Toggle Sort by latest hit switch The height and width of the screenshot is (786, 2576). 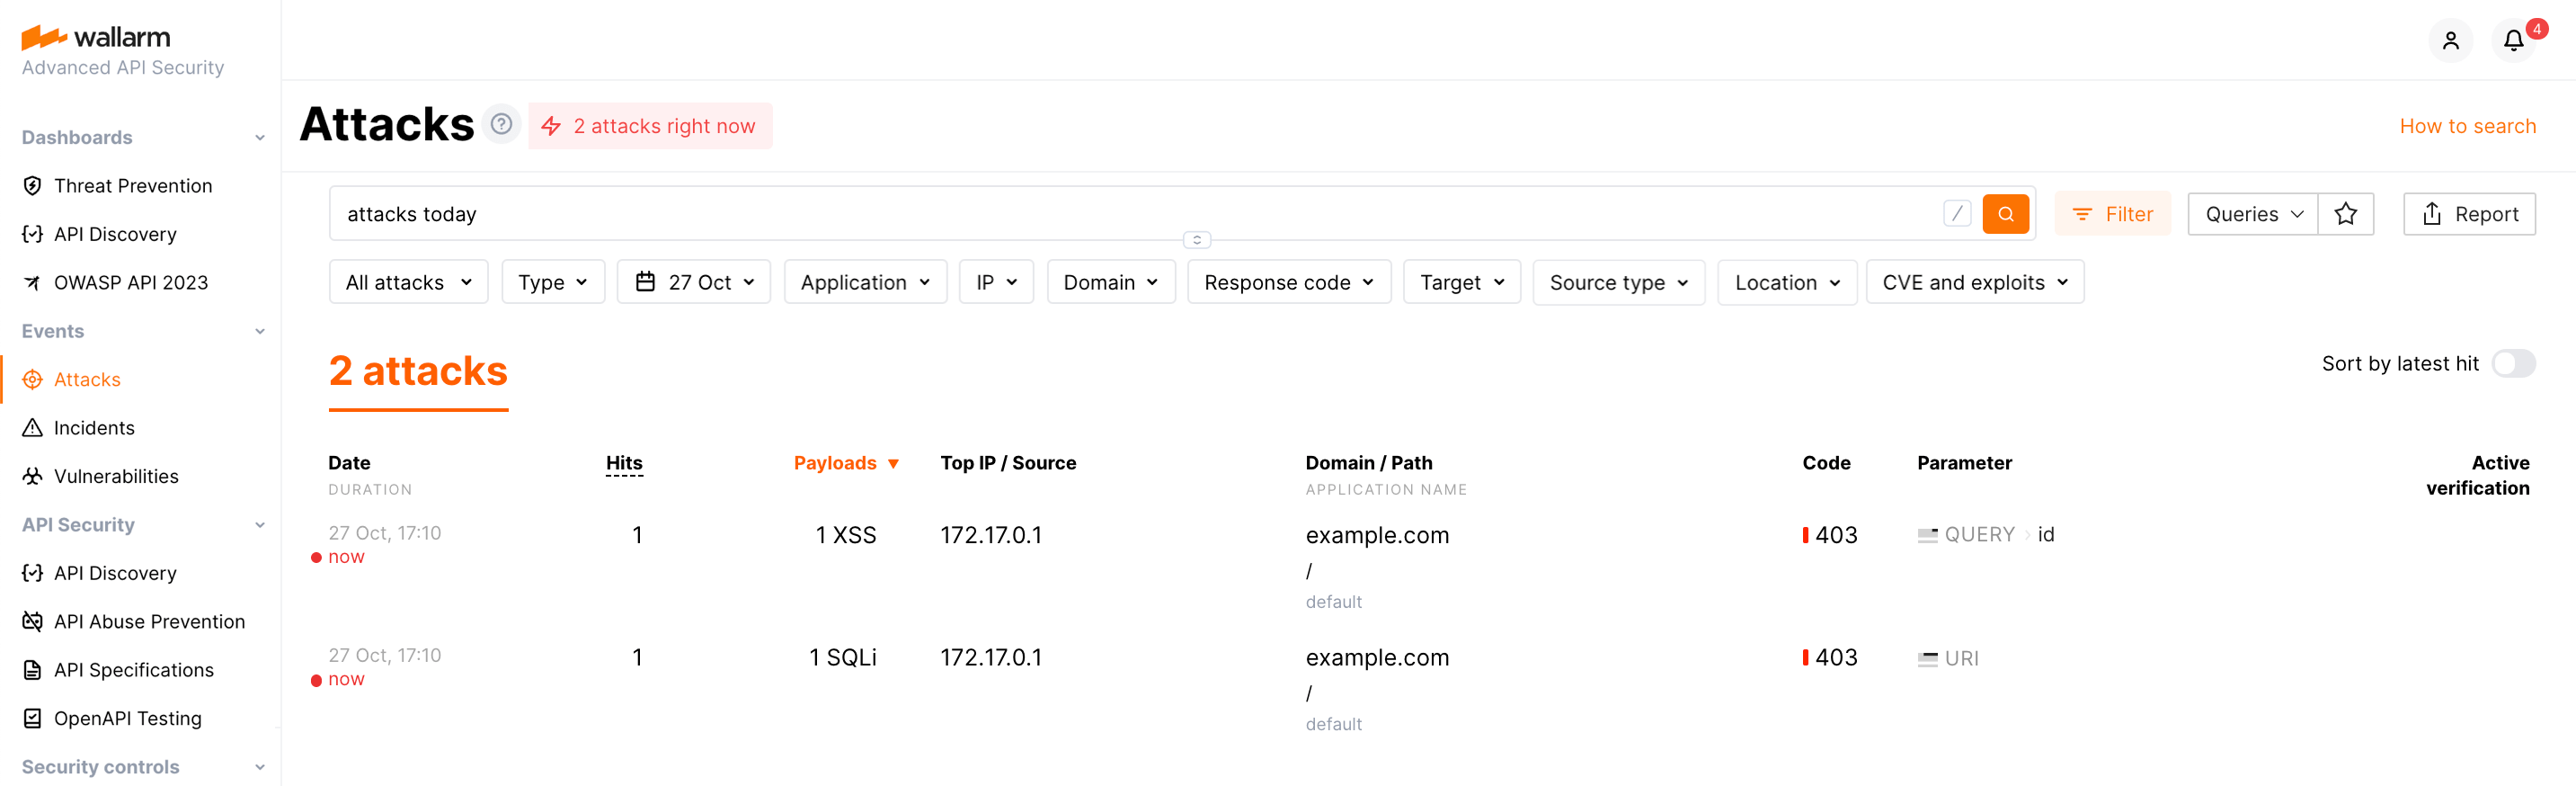(x=2512, y=364)
